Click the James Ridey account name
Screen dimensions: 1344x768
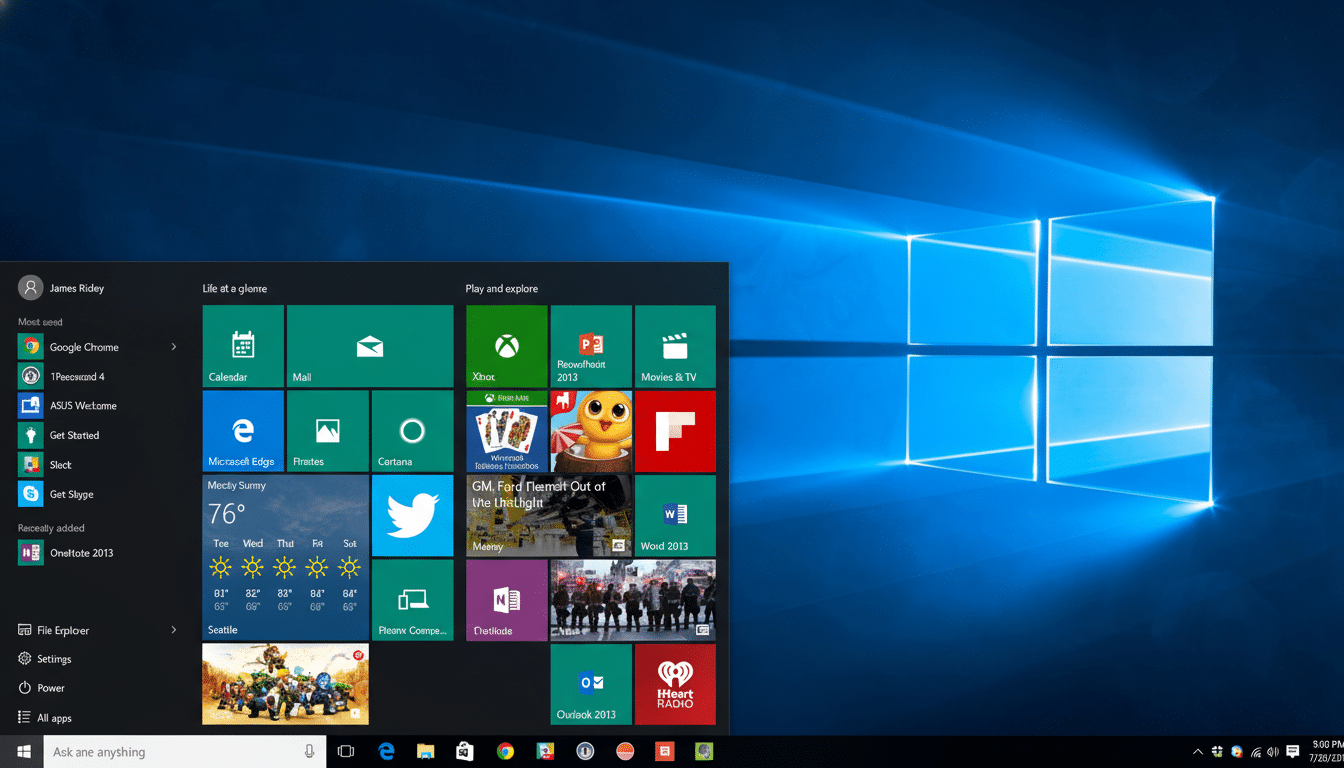point(77,287)
